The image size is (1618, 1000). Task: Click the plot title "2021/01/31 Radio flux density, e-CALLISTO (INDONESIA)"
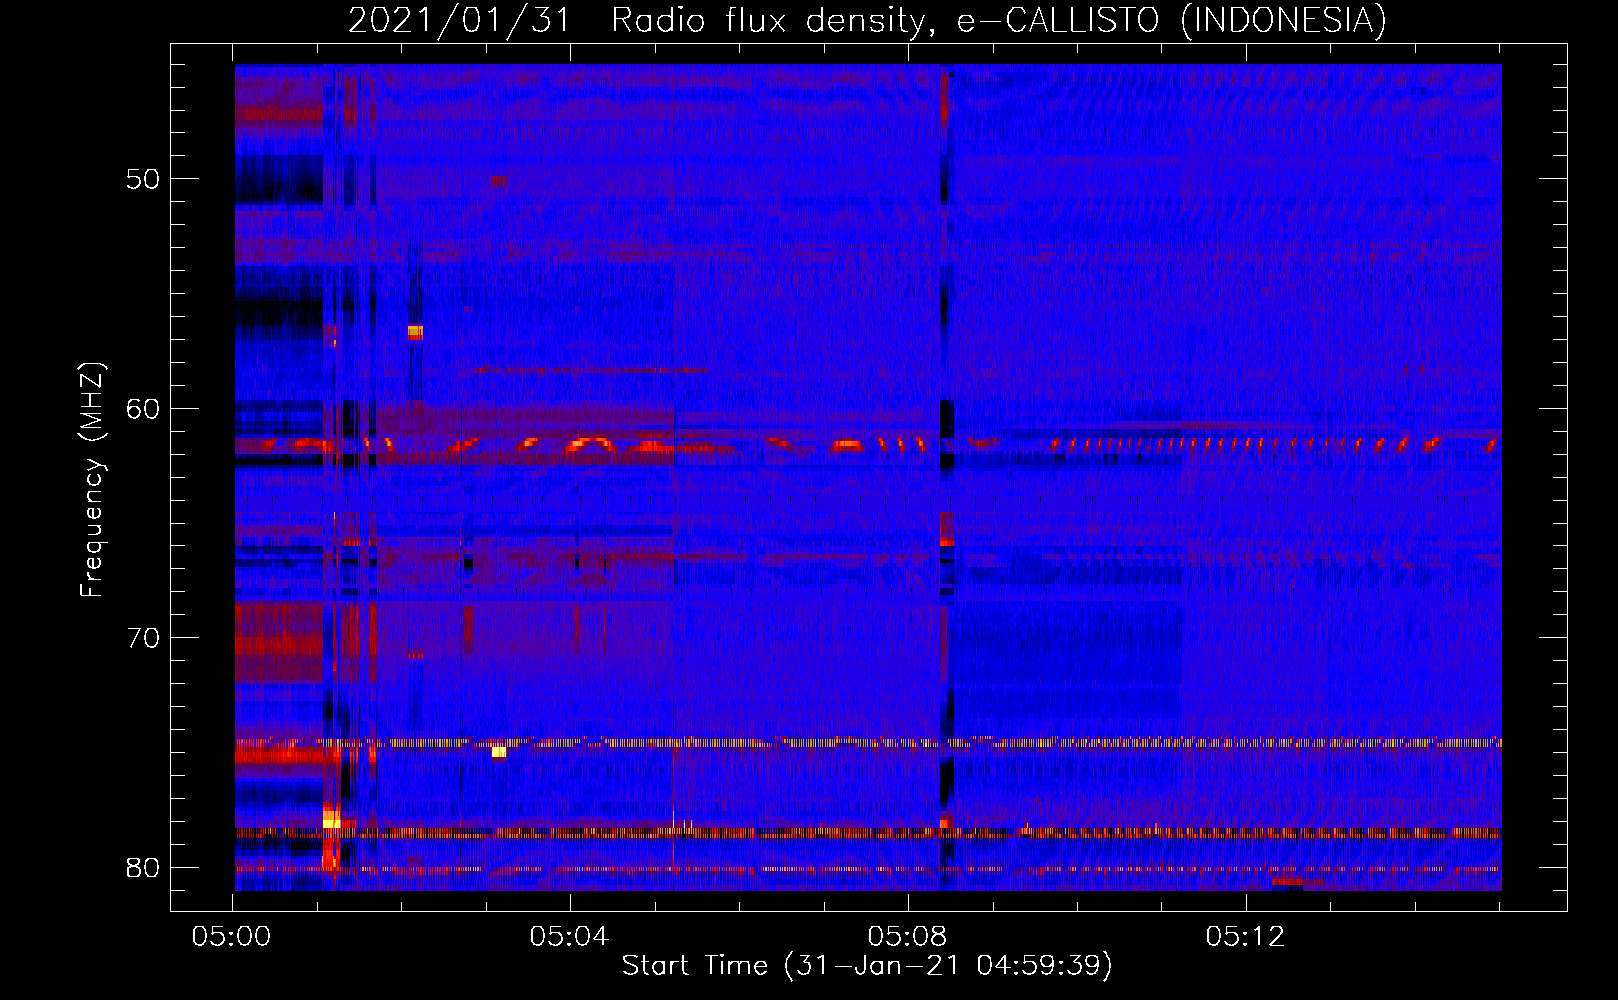(x=867, y=20)
